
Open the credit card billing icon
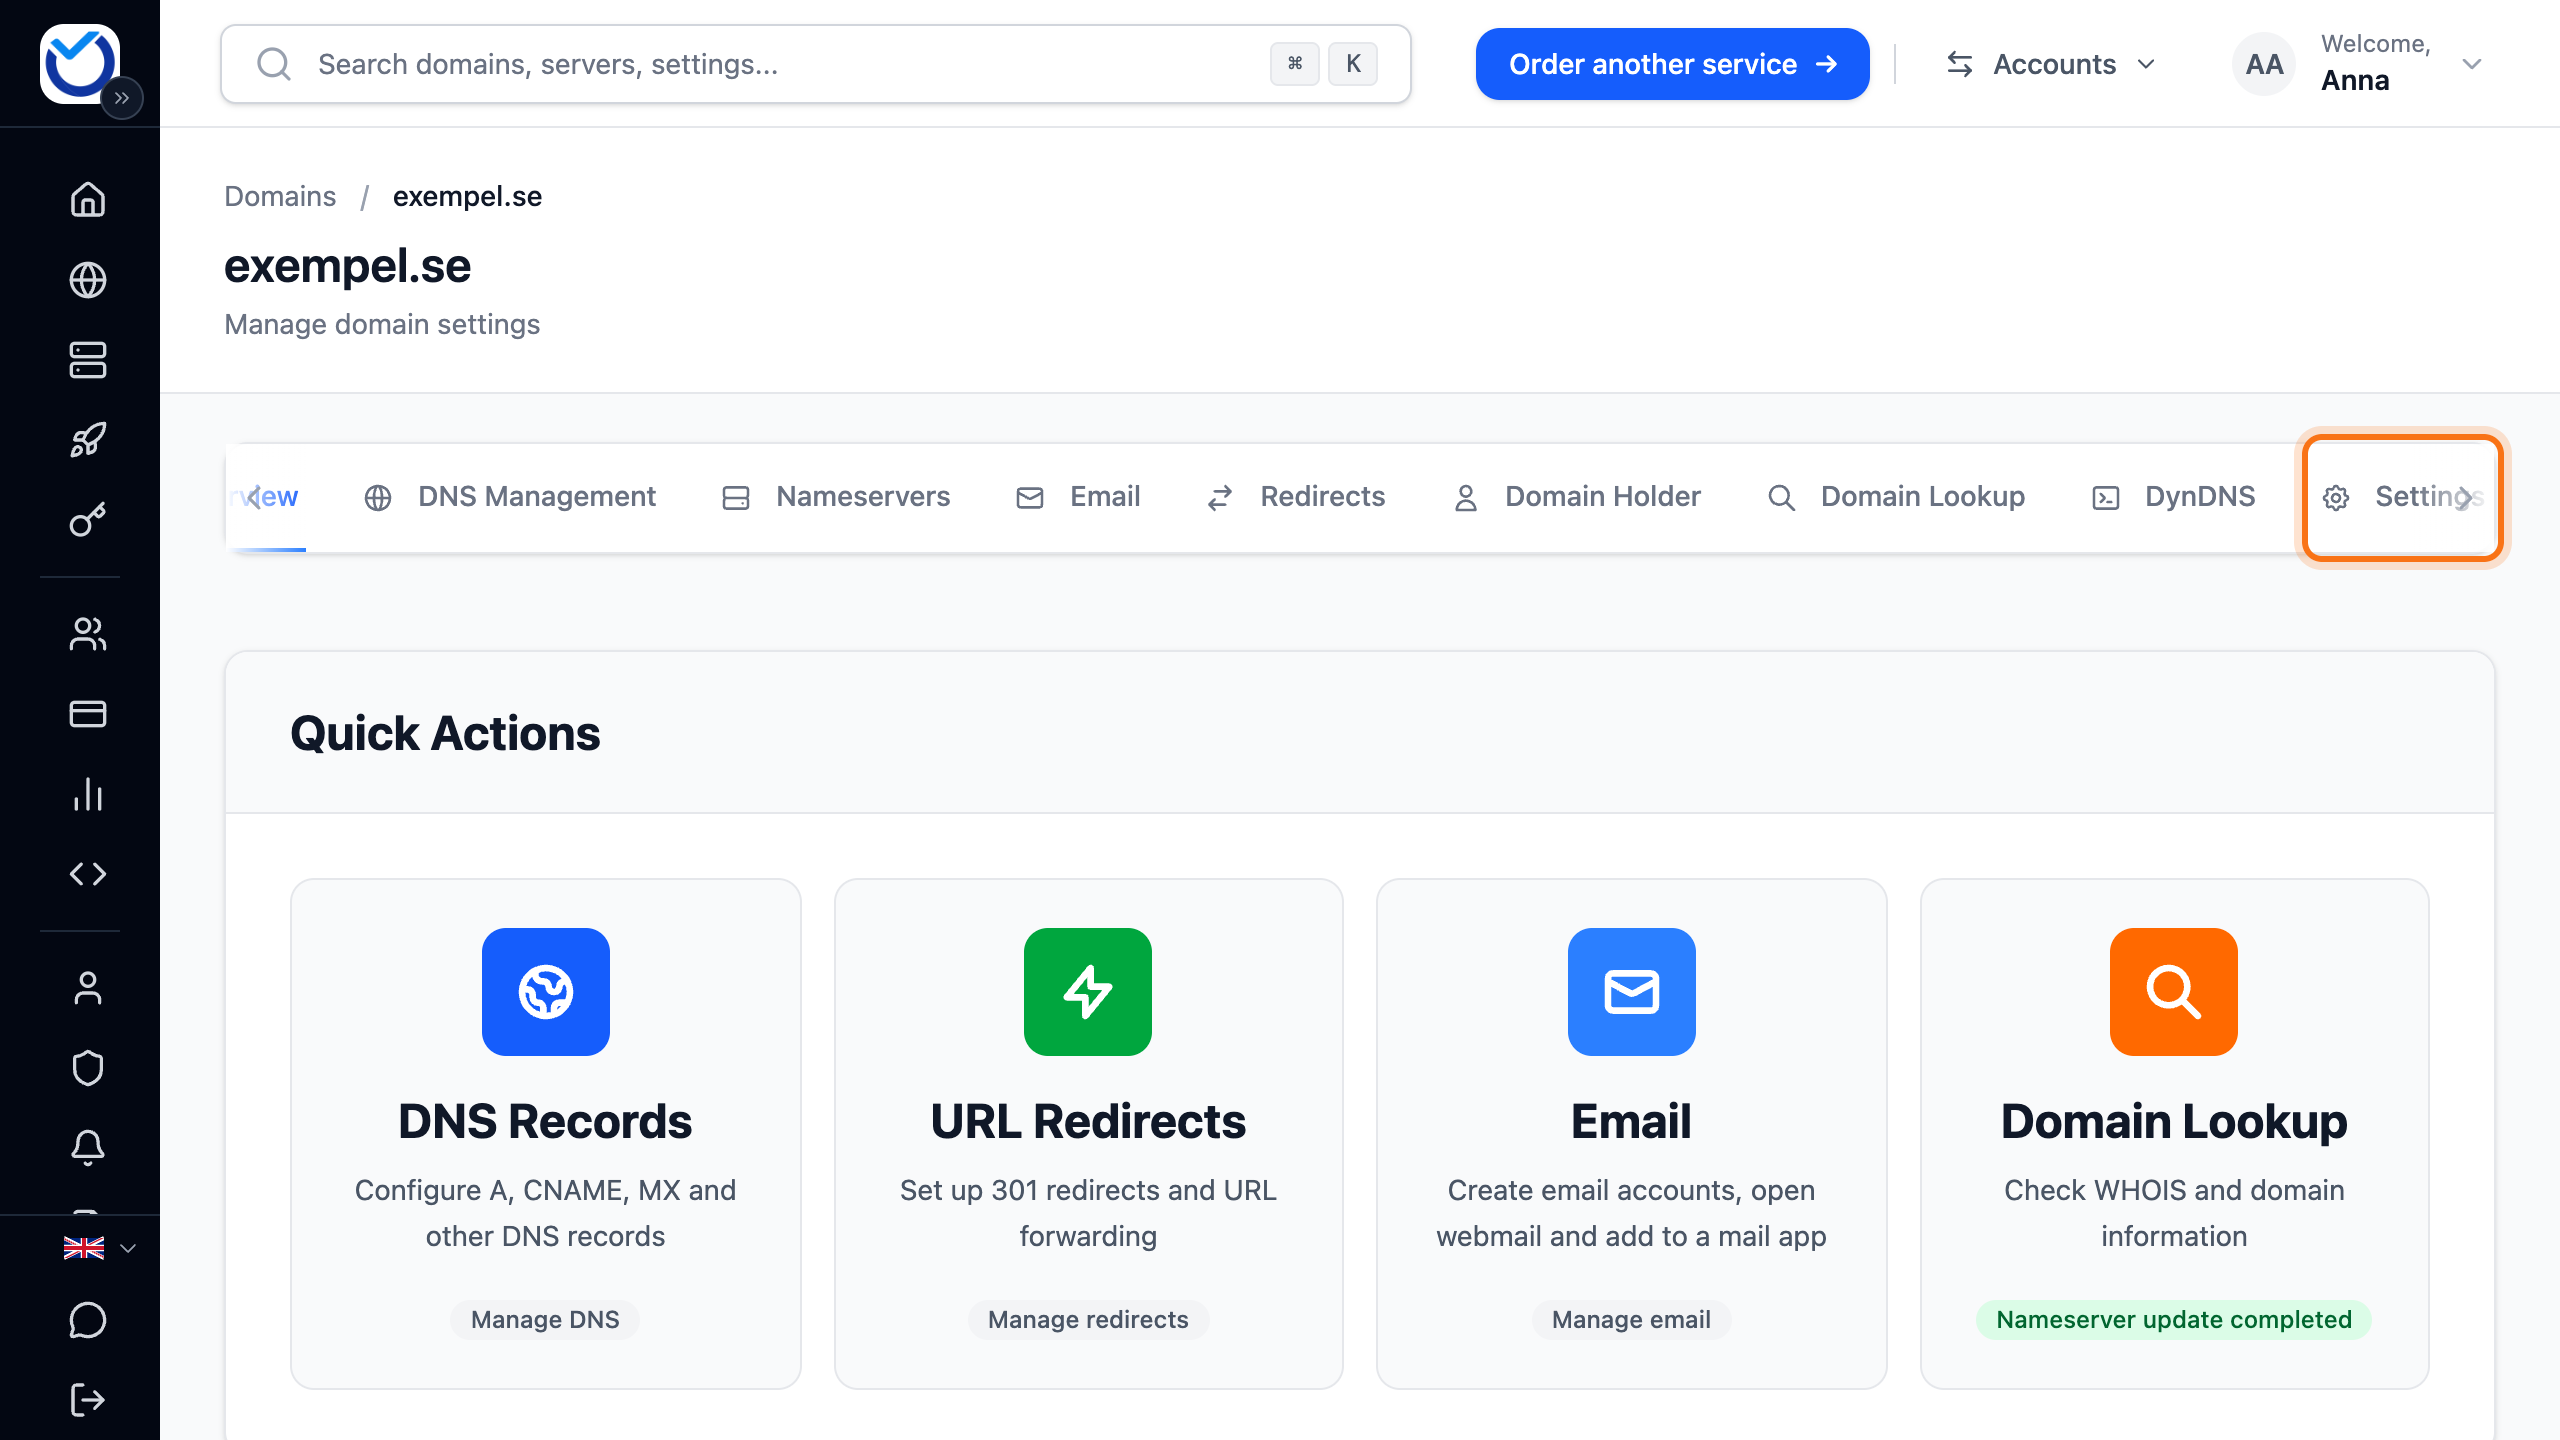[x=88, y=714]
